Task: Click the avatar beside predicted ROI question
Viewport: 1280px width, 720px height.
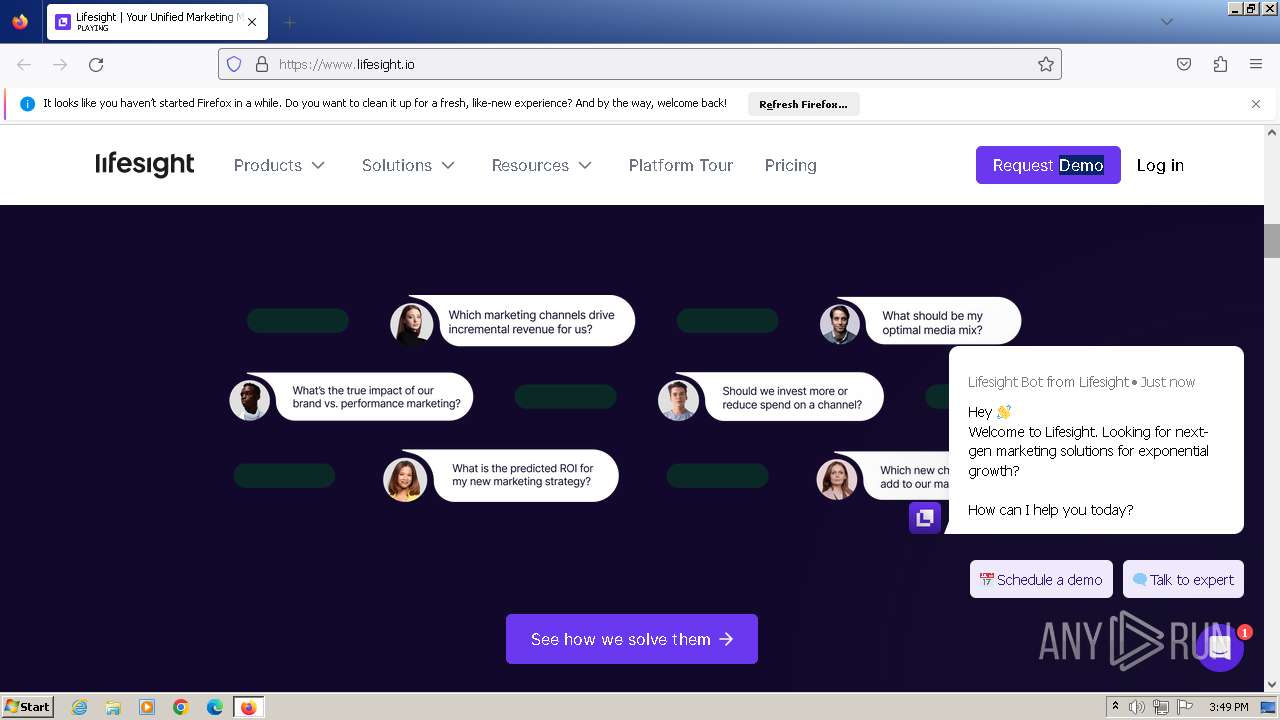Action: coord(405,479)
